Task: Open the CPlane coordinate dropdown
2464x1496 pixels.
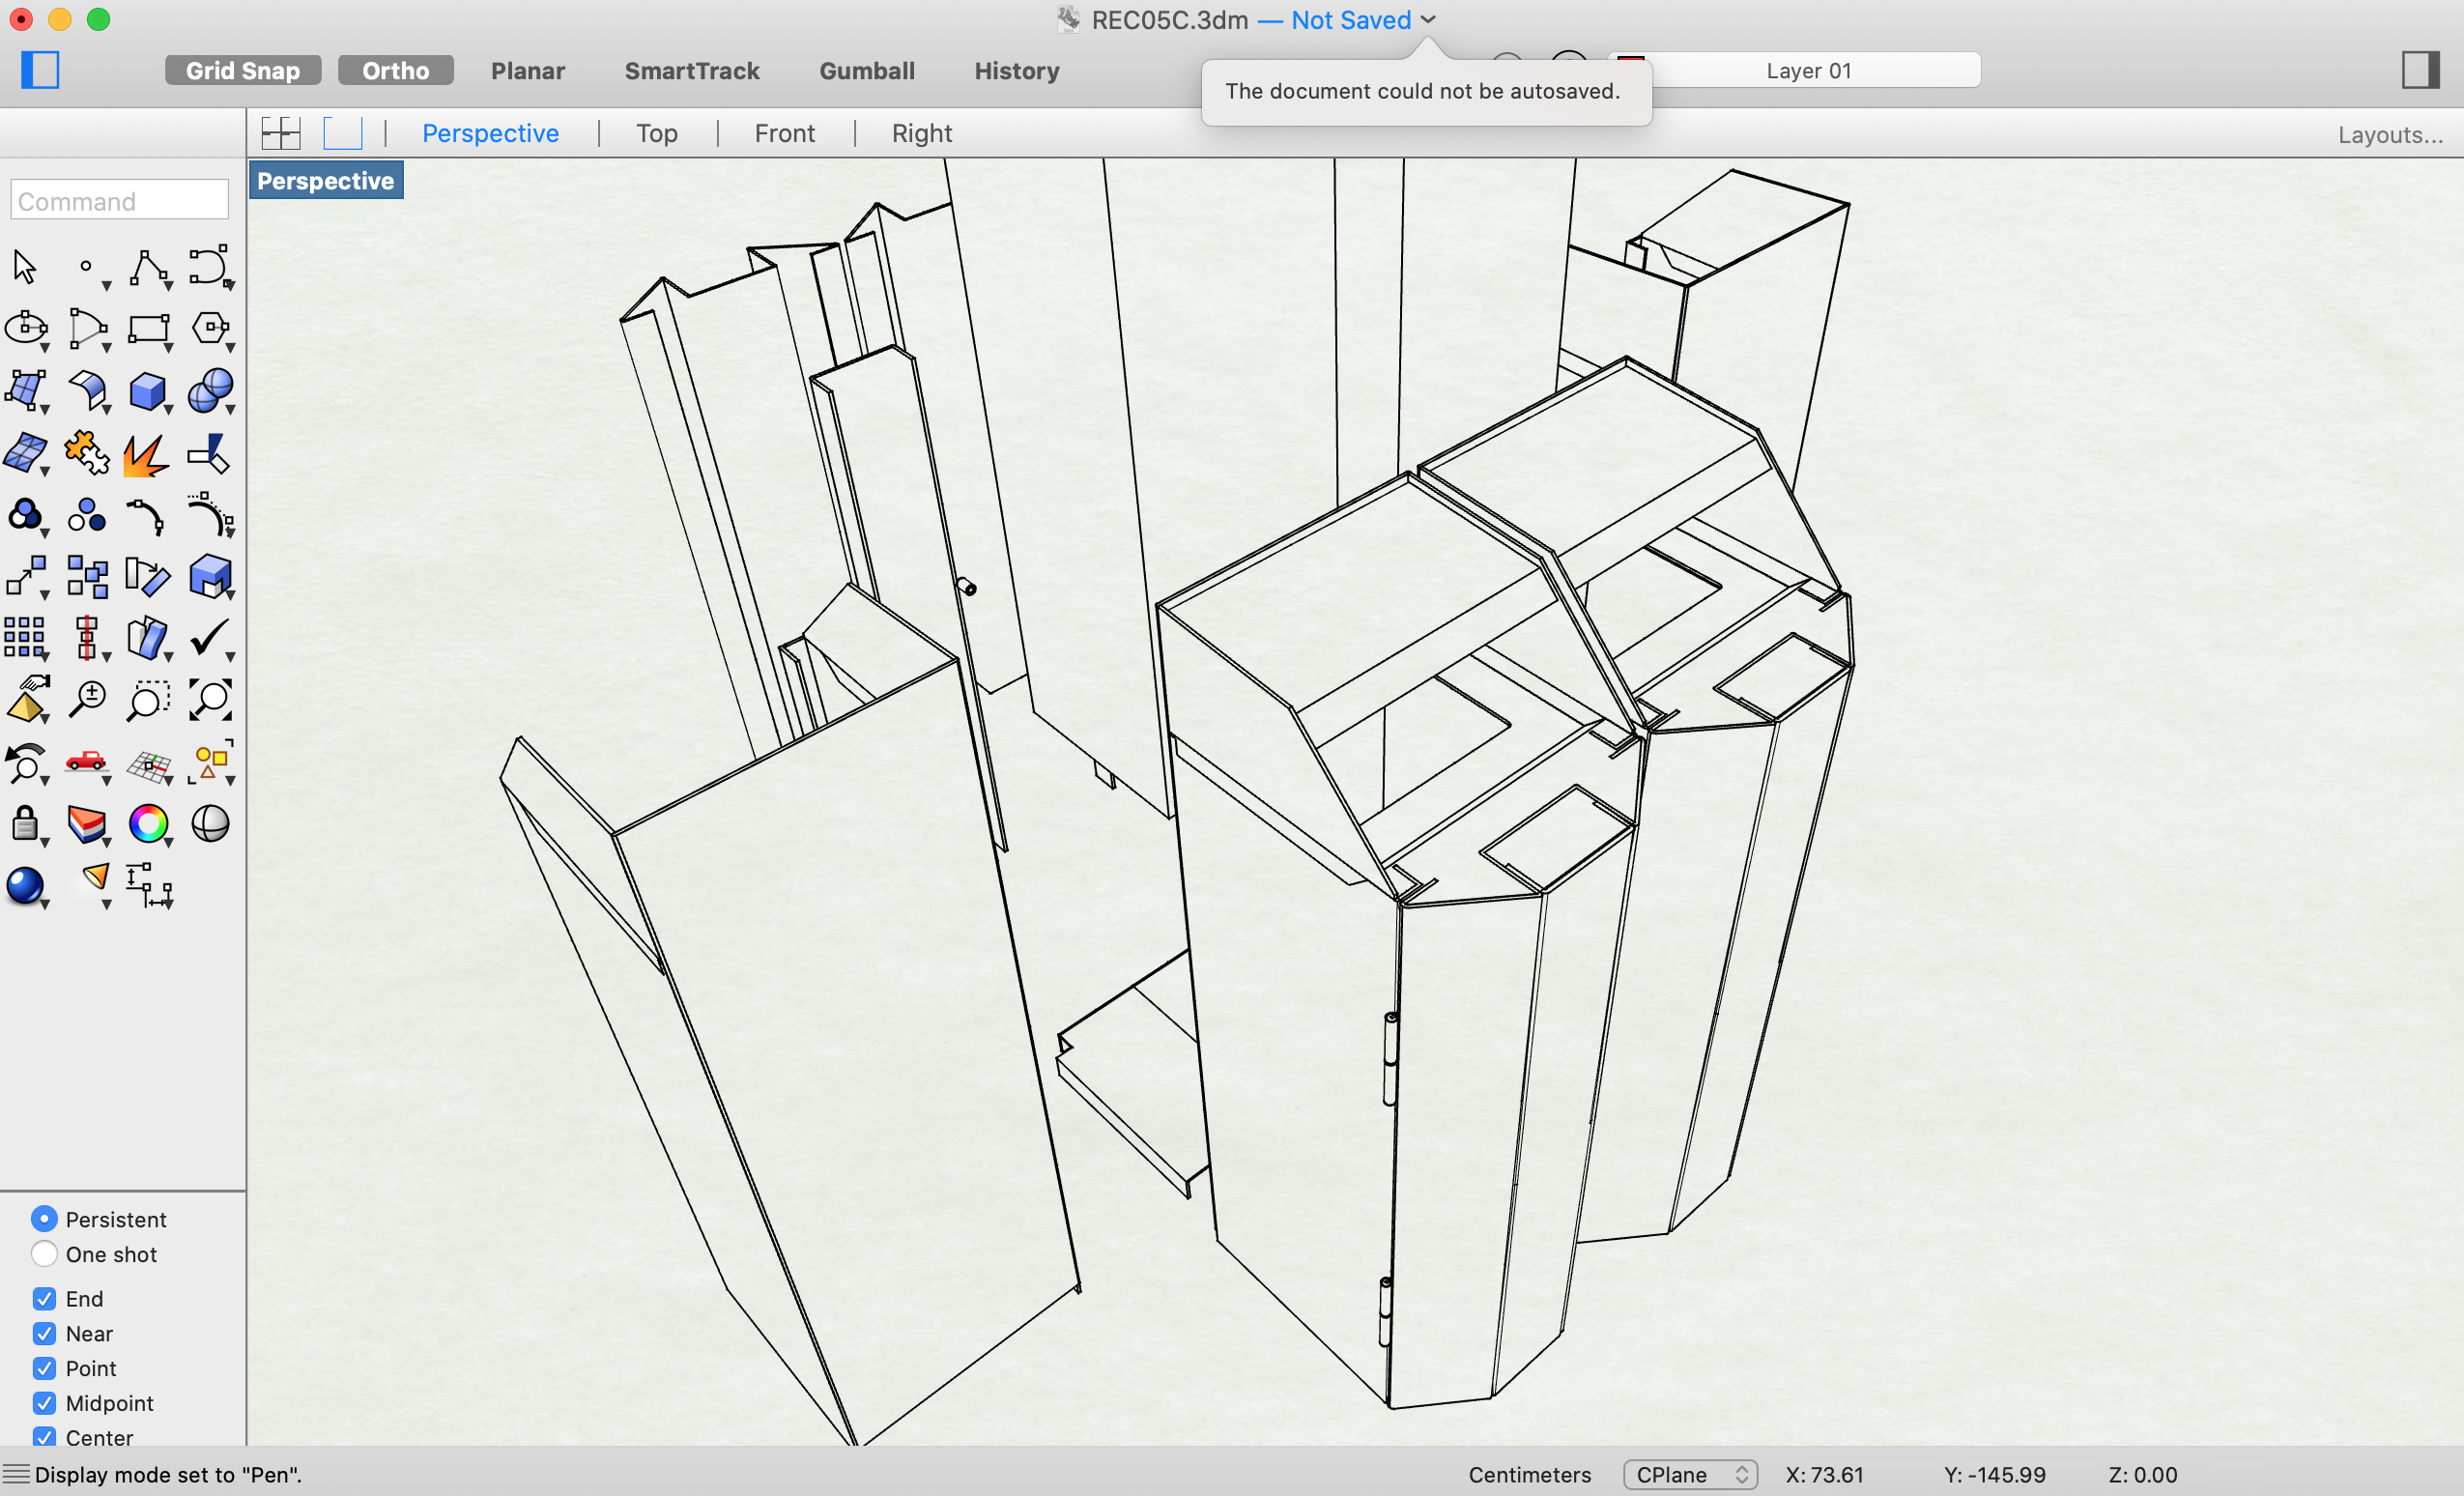Action: [1689, 1474]
